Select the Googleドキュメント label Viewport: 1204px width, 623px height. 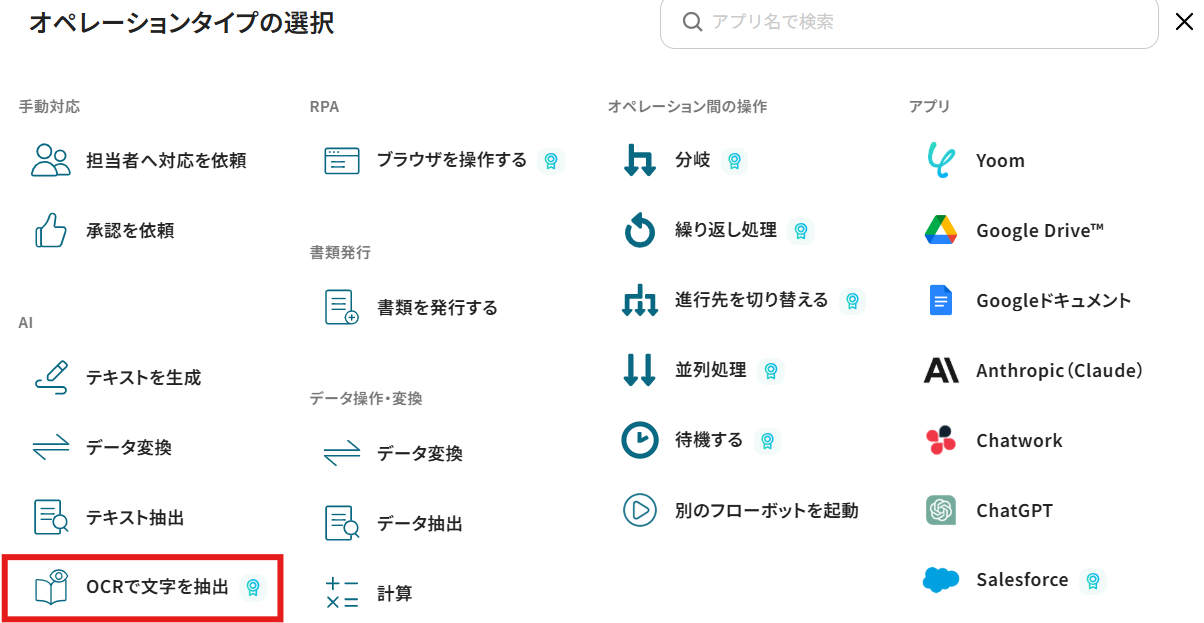point(1054,300)
